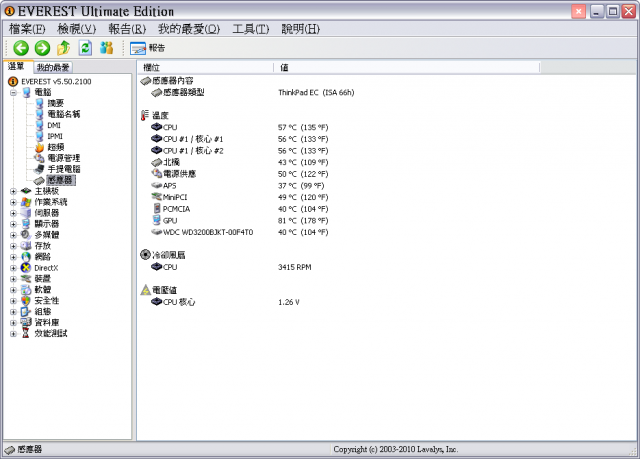The image size is (640, 459).
Task: Click the DirectX X logo icon
Action: click(x=26, y=268)
